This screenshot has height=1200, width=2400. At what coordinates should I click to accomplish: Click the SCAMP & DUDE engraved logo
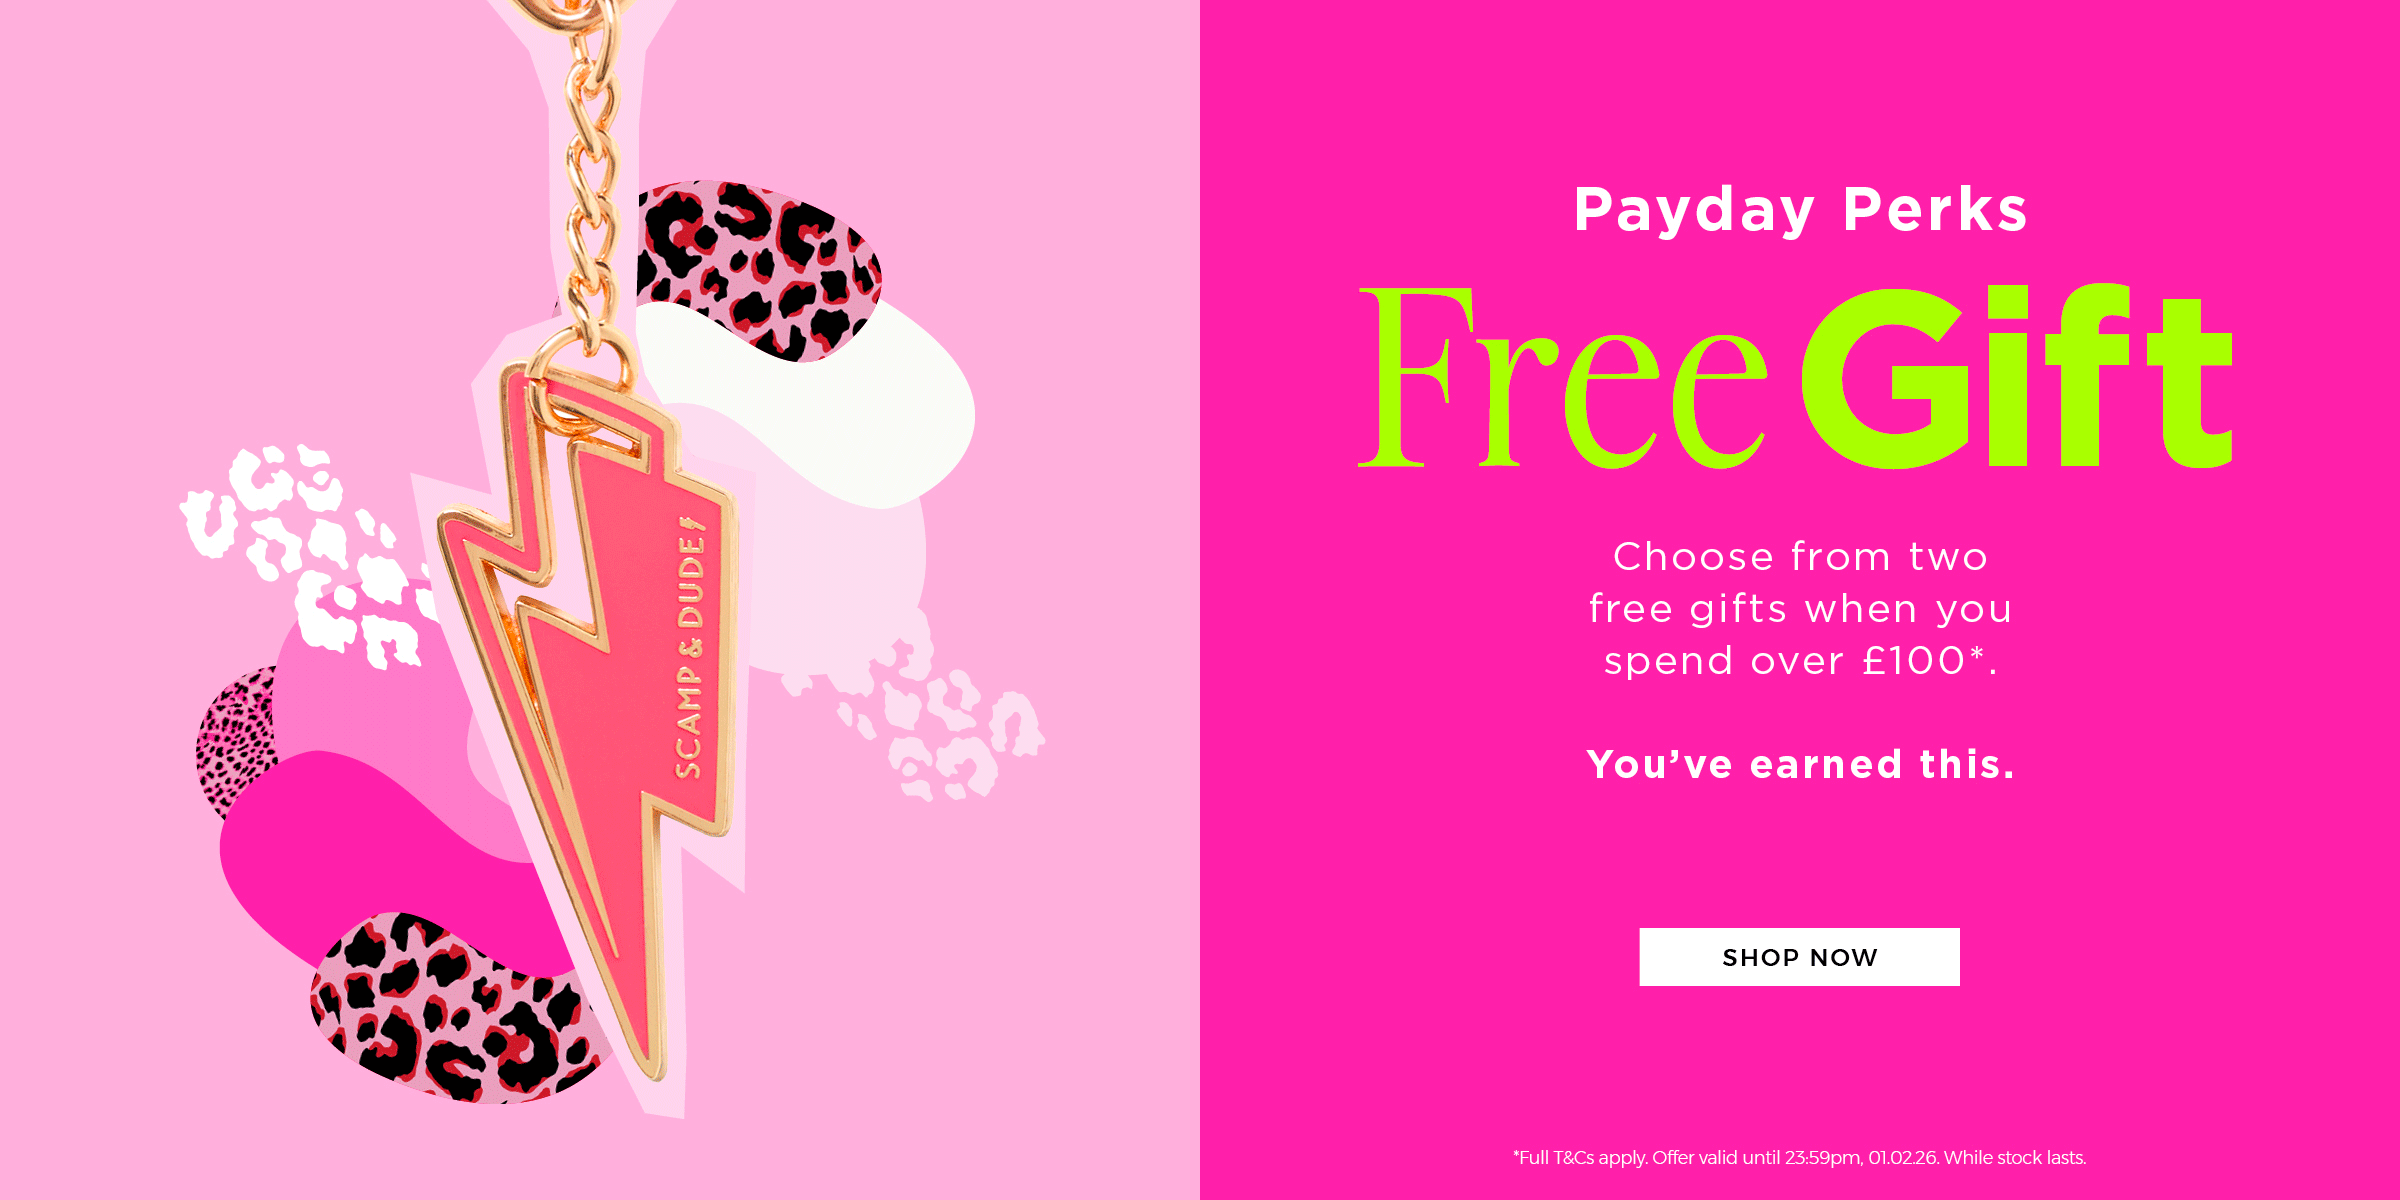(x=691, y=648)
